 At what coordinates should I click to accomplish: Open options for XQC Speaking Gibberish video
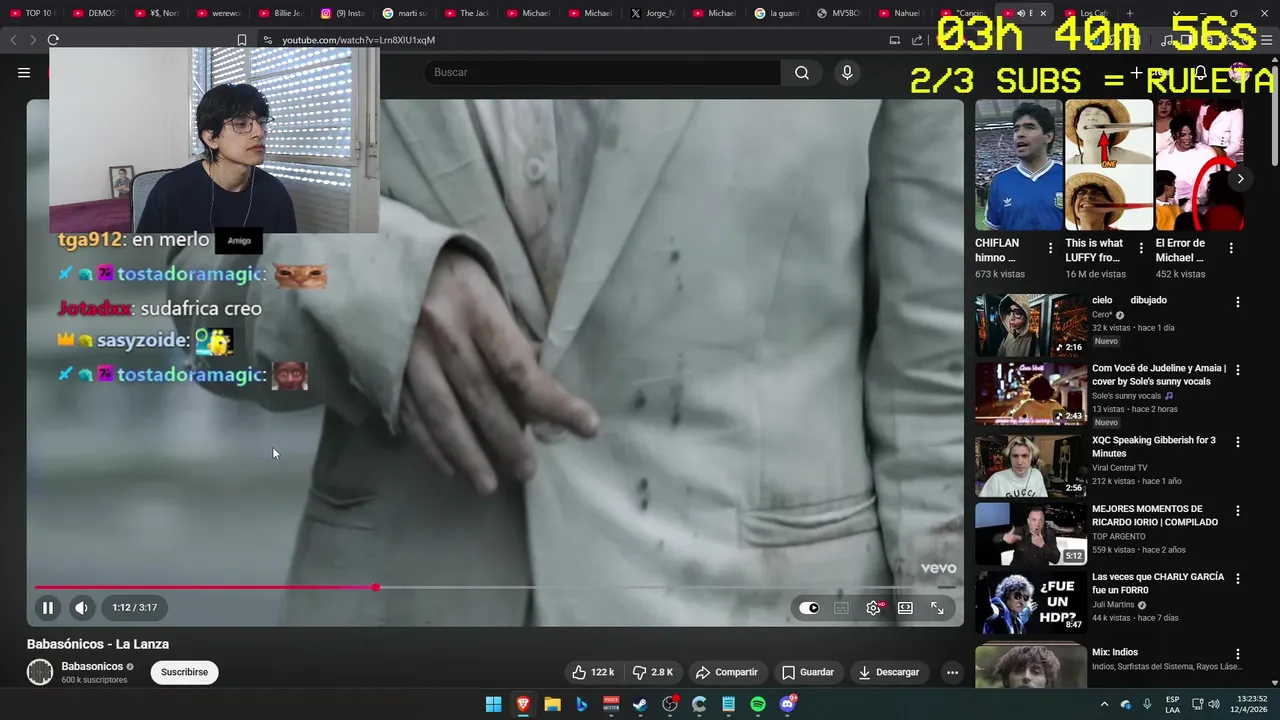[x=1238, y=442]
